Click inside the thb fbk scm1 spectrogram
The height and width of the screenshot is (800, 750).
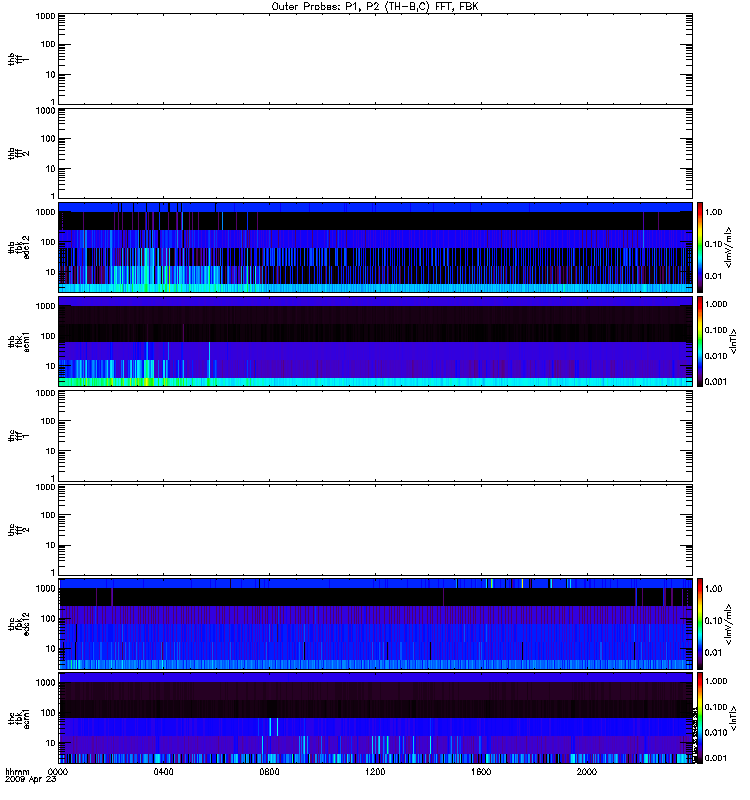pos(375,341)
